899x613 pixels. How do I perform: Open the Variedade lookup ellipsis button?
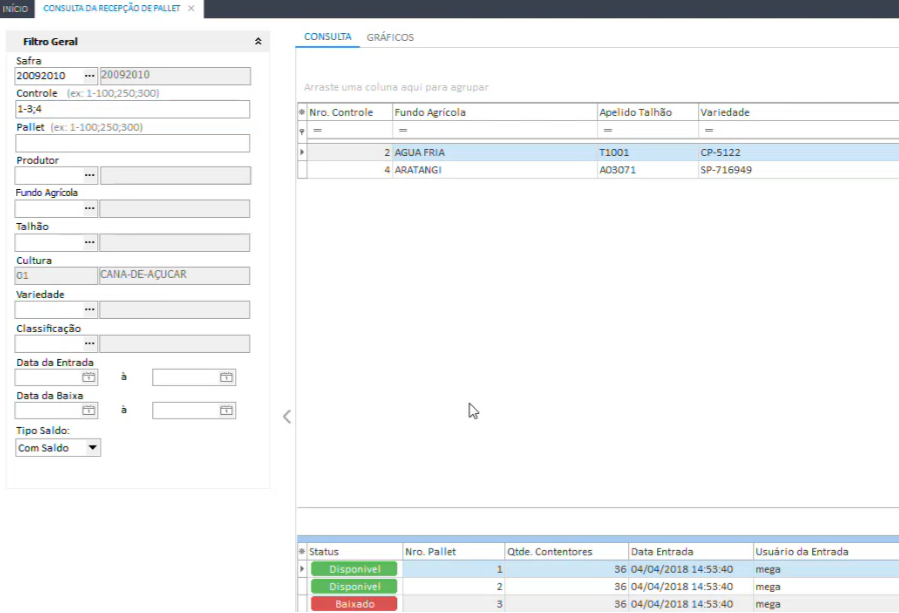coord(89,310)
